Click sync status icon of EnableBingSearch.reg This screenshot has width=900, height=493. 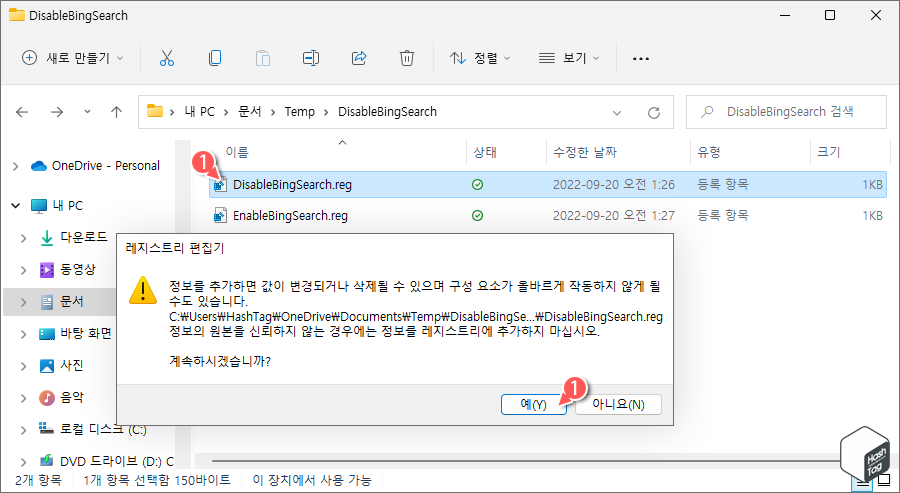pos(477,216)
